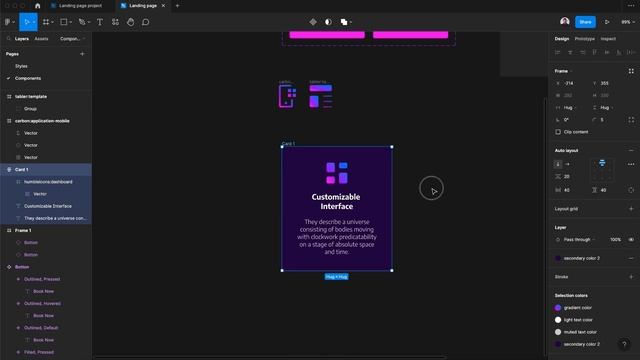This screenshot has height=360, width=640.
Task: Add a layout grid
Action: pyautogui.click(x=631, y=209)
